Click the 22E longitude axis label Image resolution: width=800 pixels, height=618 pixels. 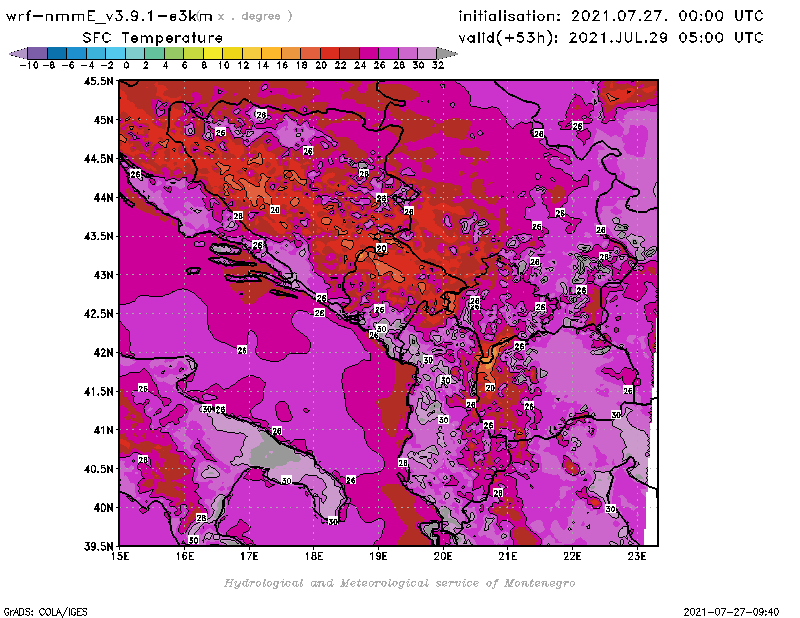(572, 556)
